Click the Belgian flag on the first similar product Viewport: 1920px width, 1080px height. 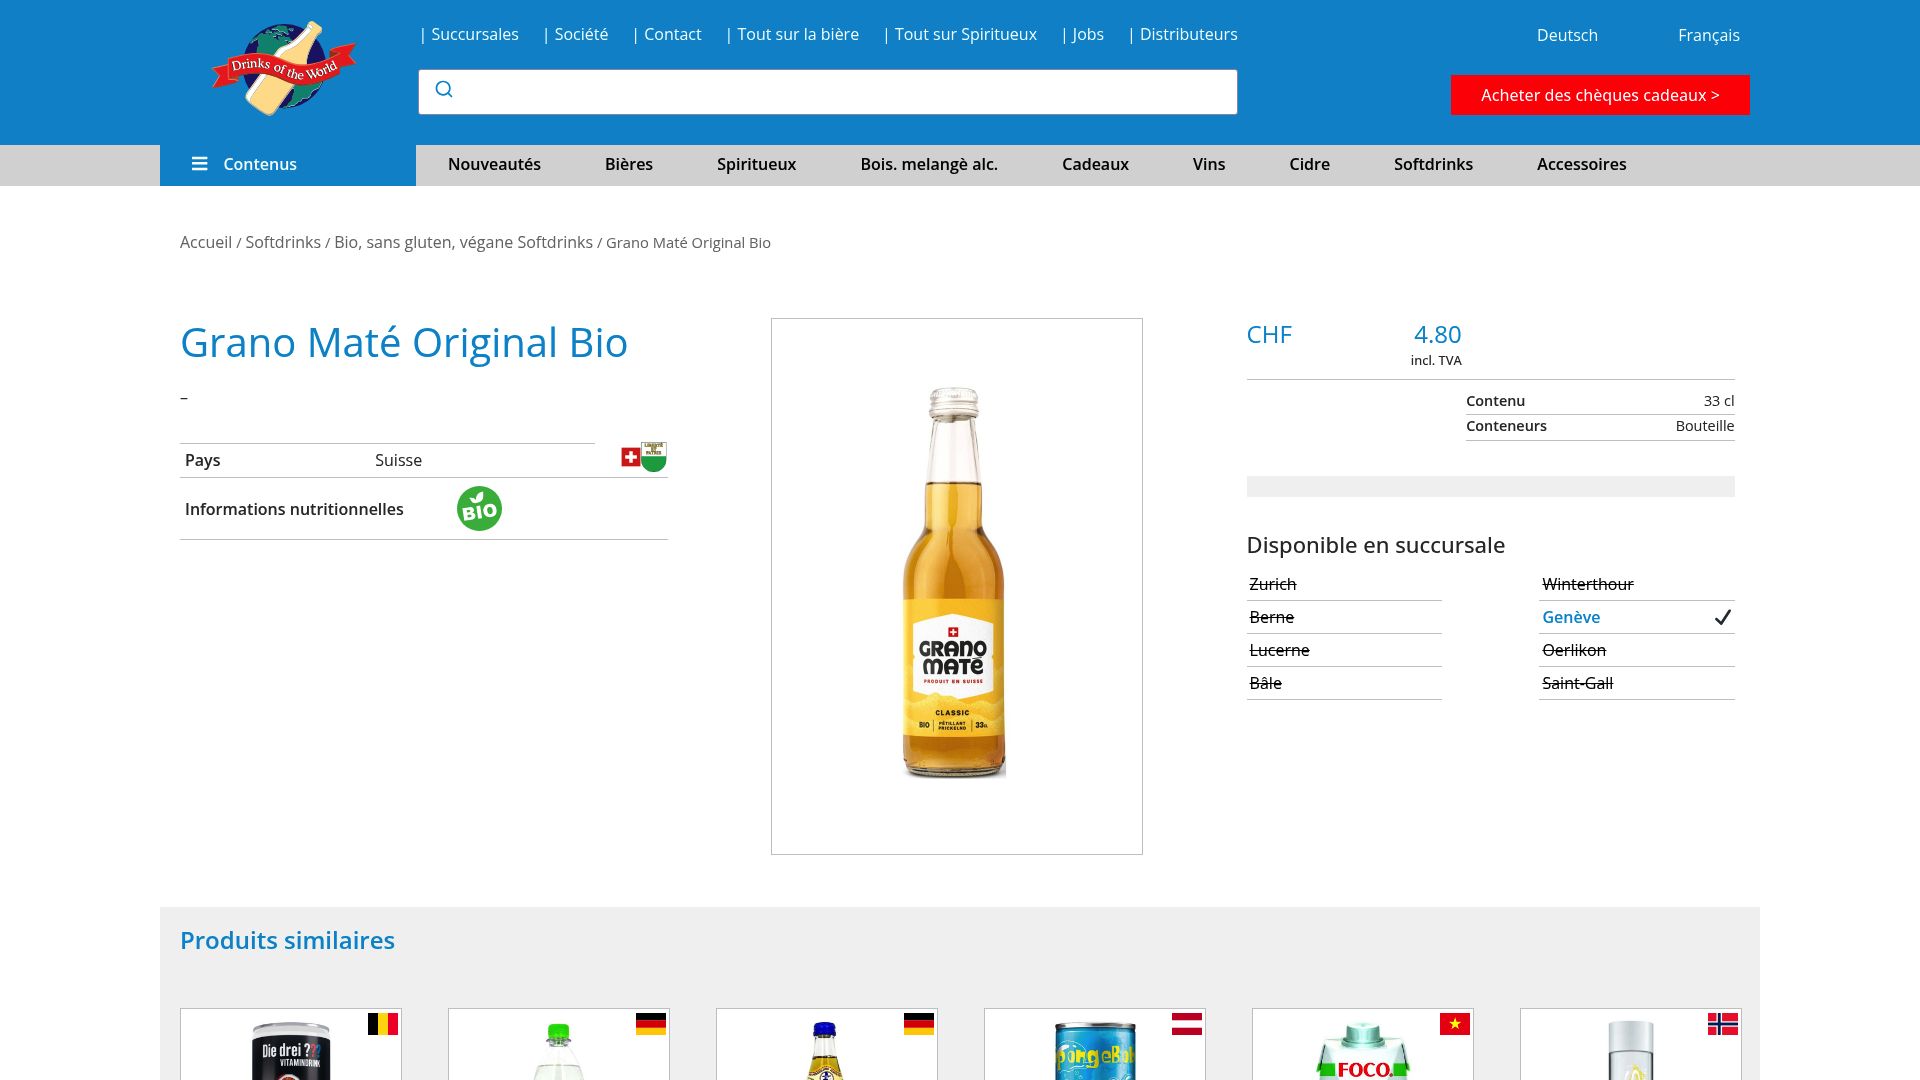(x=384, y=1024)
